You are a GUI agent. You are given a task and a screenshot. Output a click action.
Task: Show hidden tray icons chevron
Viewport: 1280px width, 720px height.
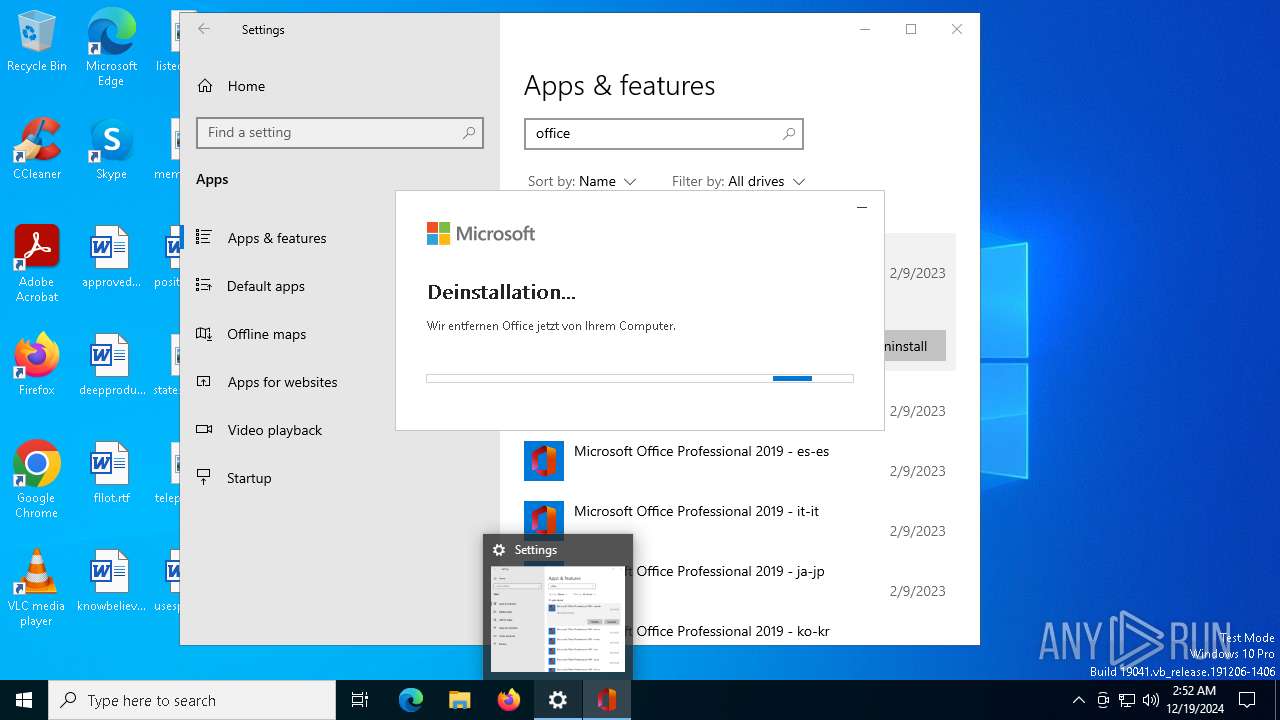pyautogui.click(x=1078, y=700)
